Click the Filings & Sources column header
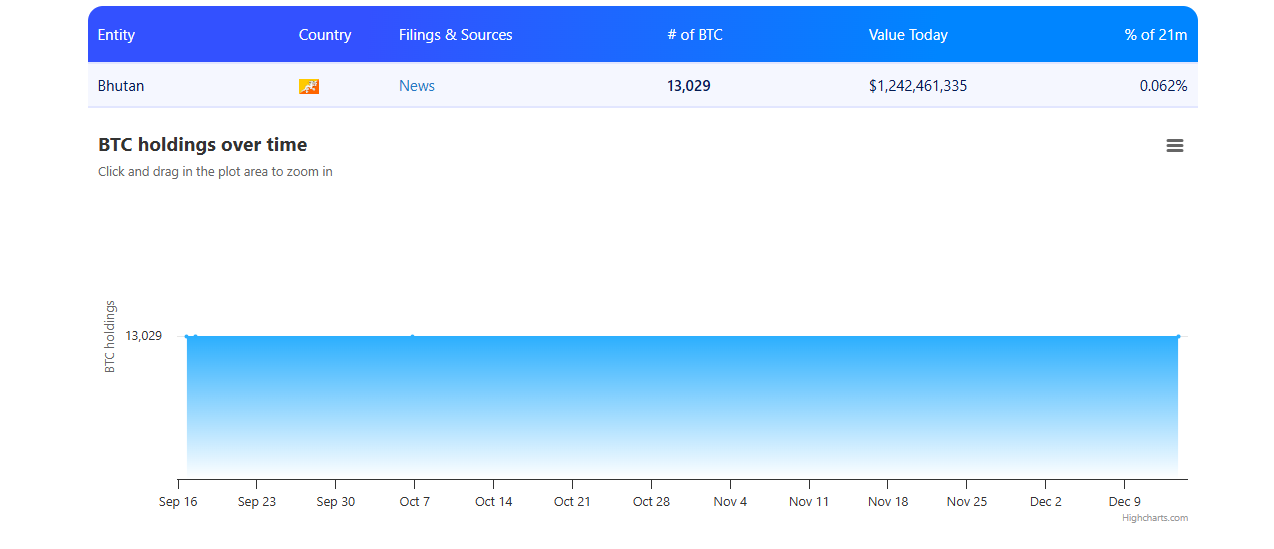The height and width of the screenshot is (549, 1274). coord(456,35)
